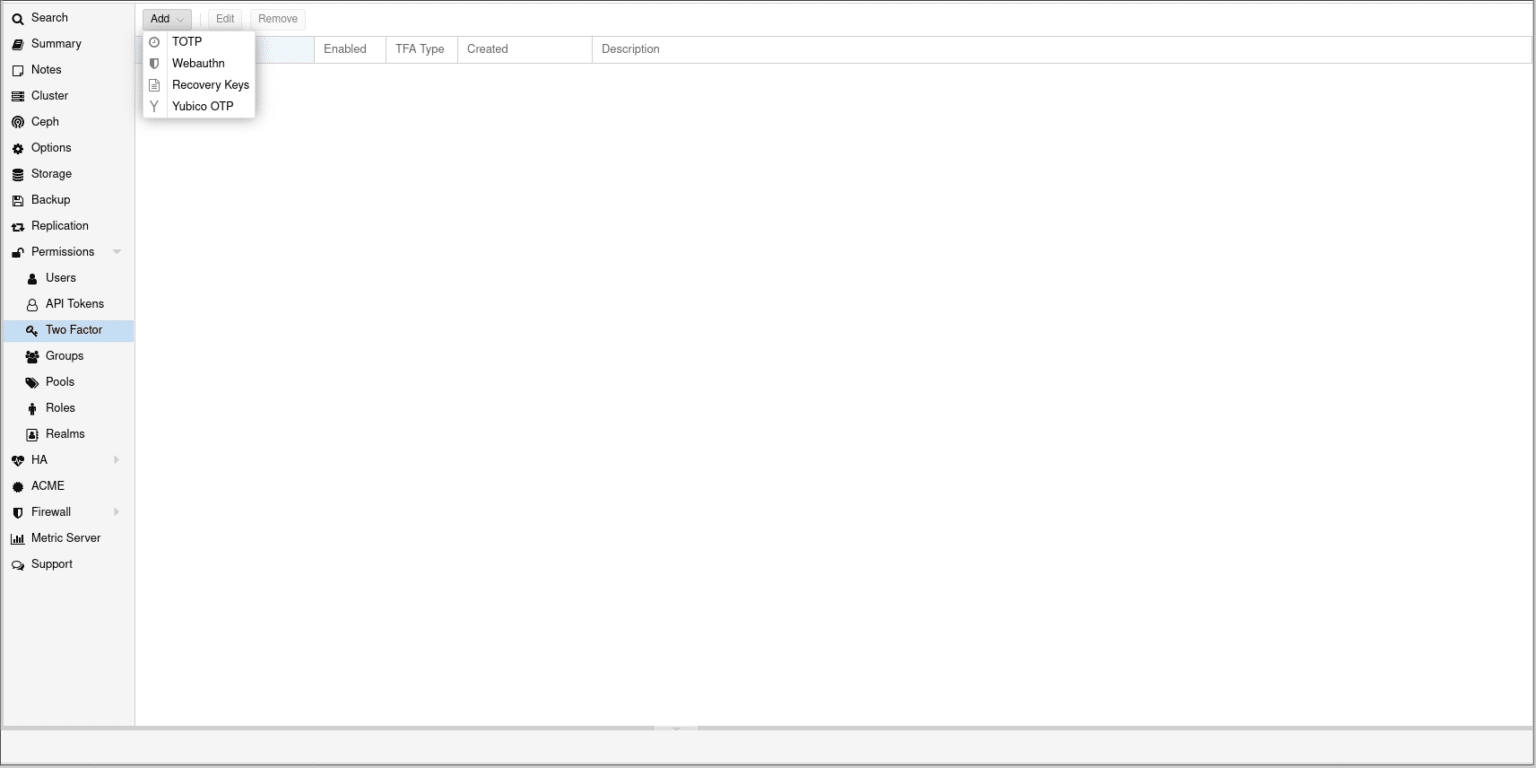Choose Webauthn from the Add menu
1536x768 pixels.
(199, 63)
